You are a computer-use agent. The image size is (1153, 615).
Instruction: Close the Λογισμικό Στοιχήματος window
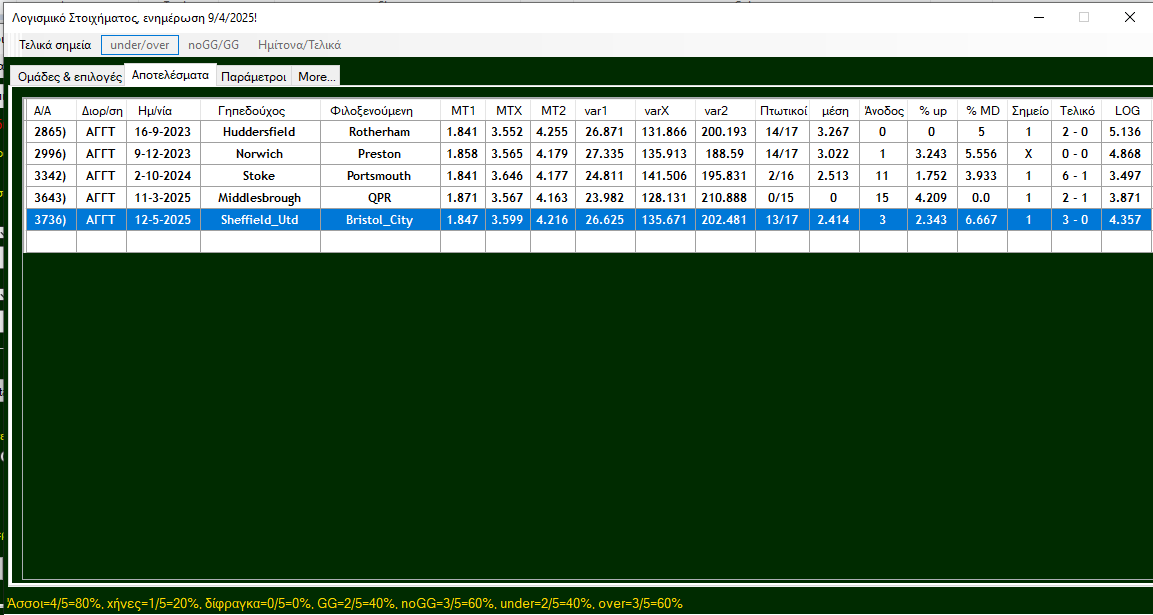(1129, 17)
